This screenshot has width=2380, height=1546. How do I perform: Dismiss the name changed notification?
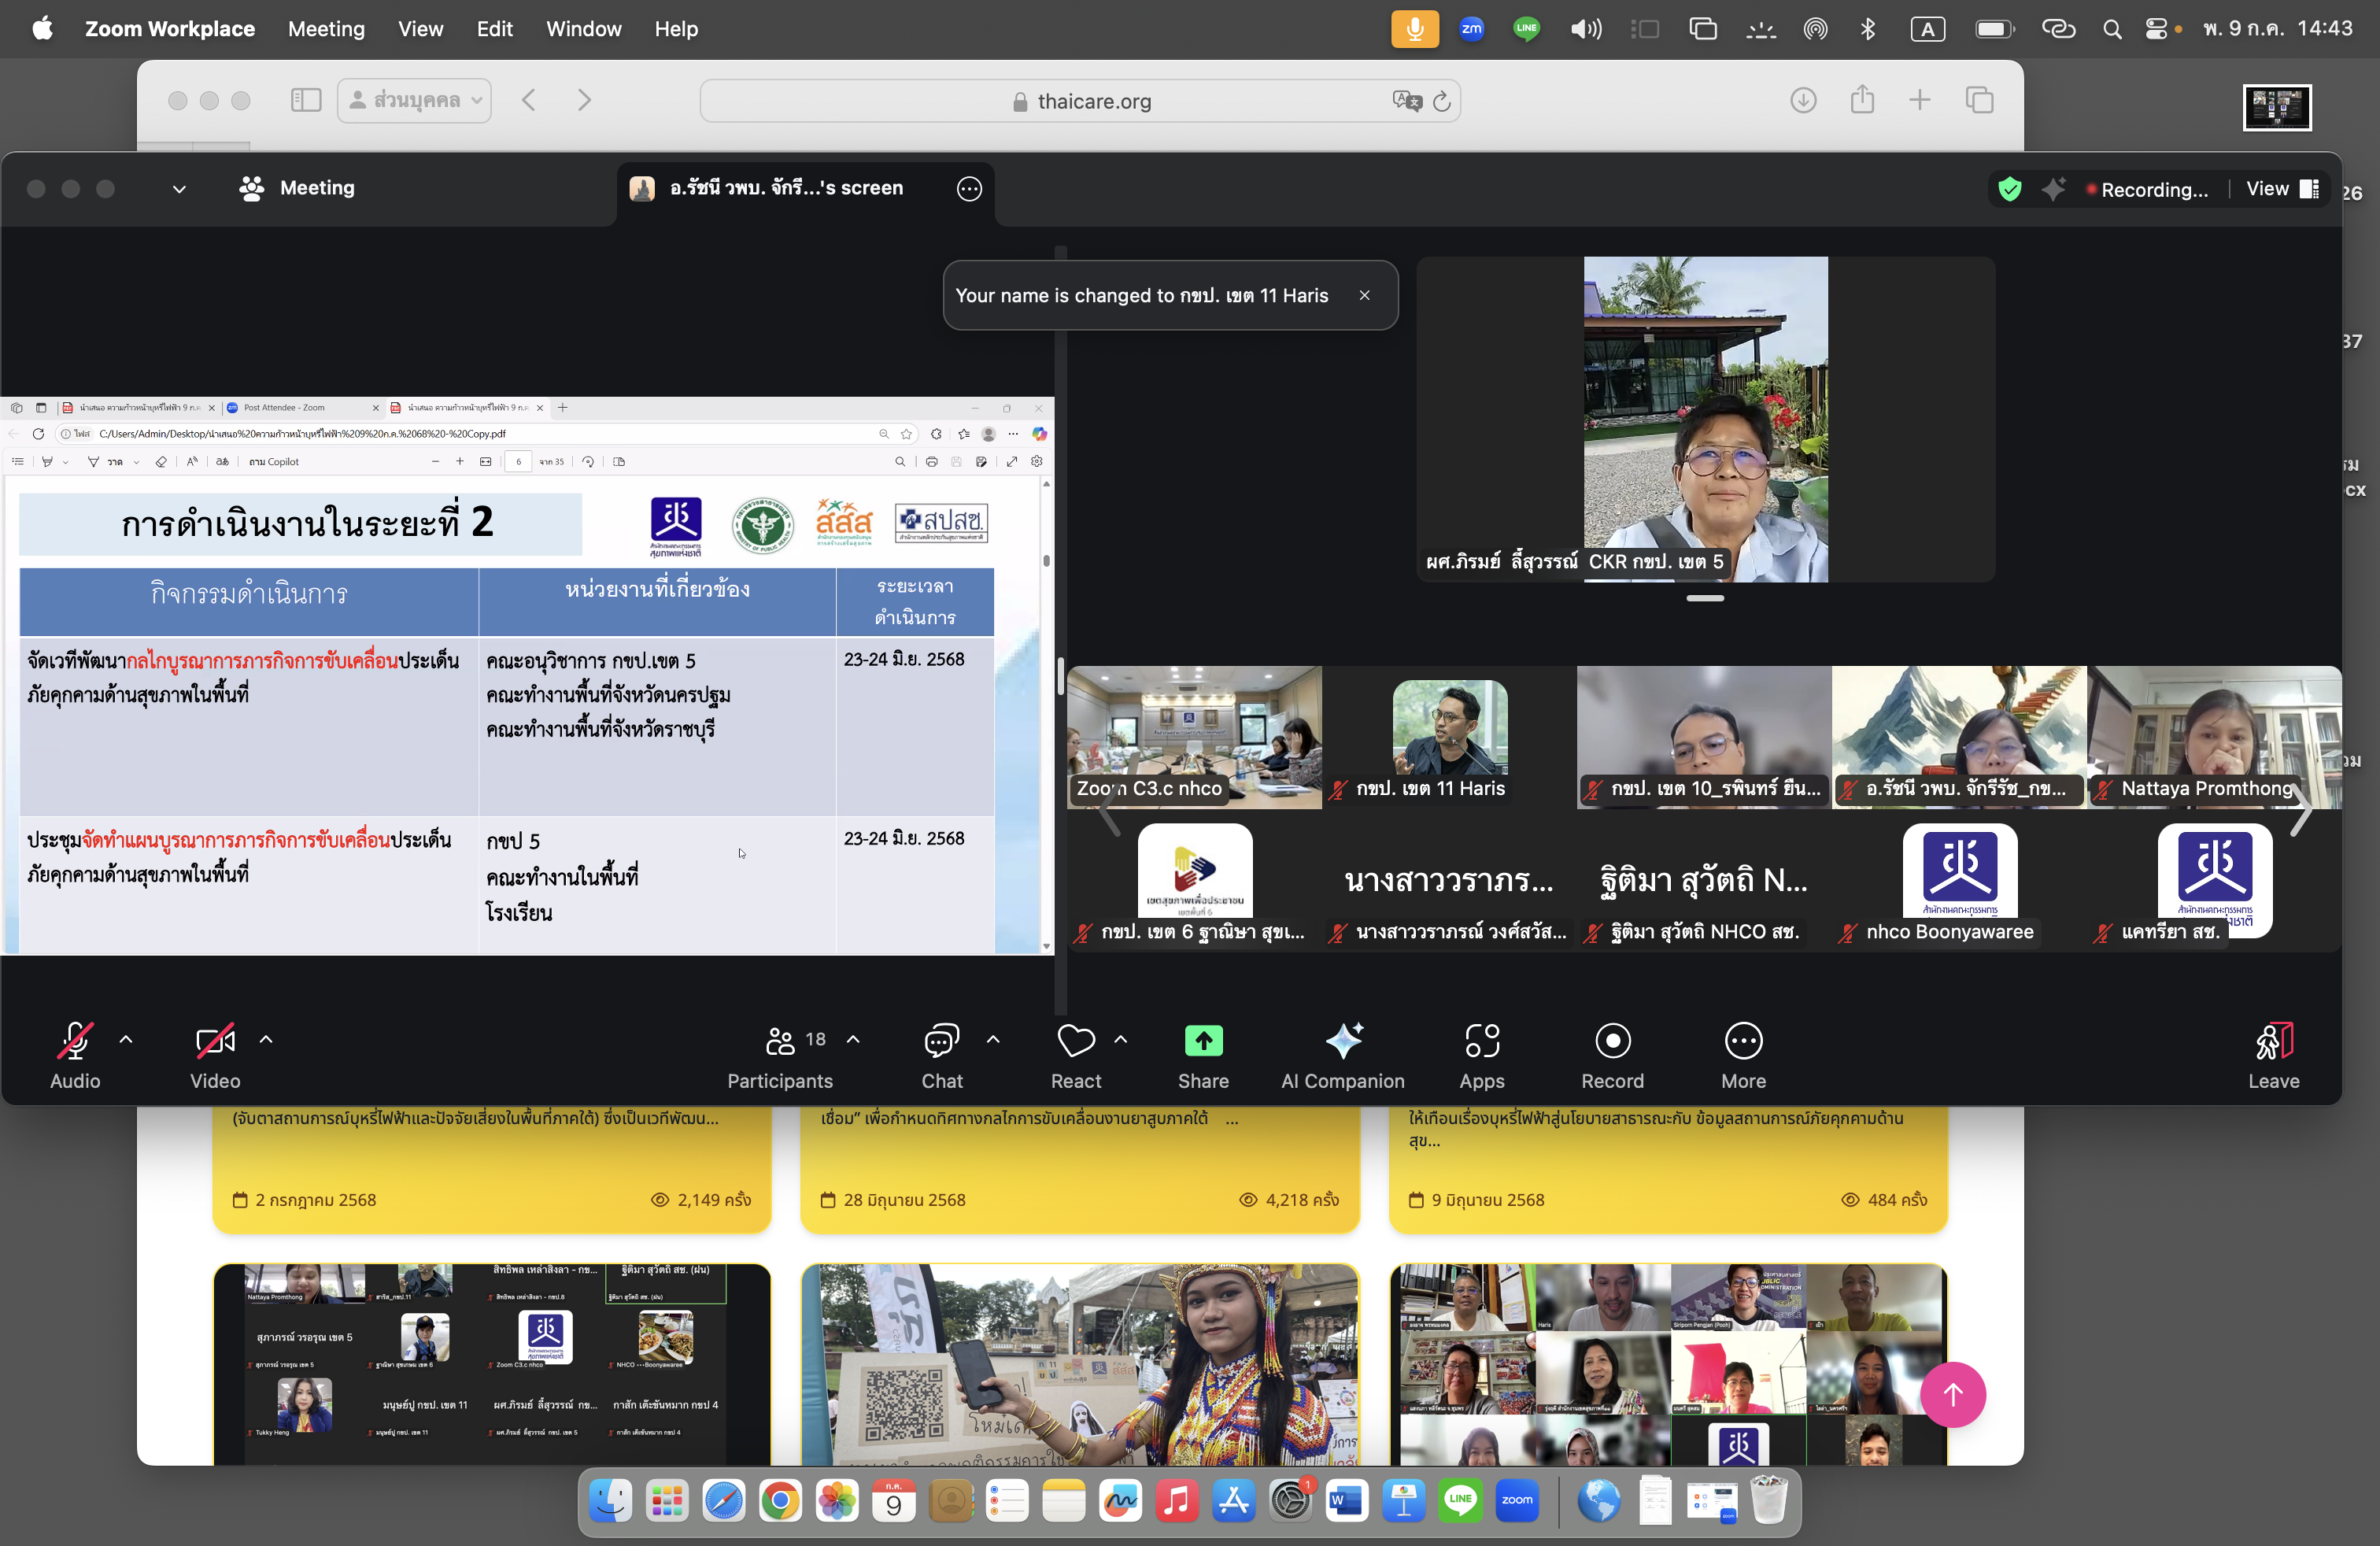(x=1364, y=295)
